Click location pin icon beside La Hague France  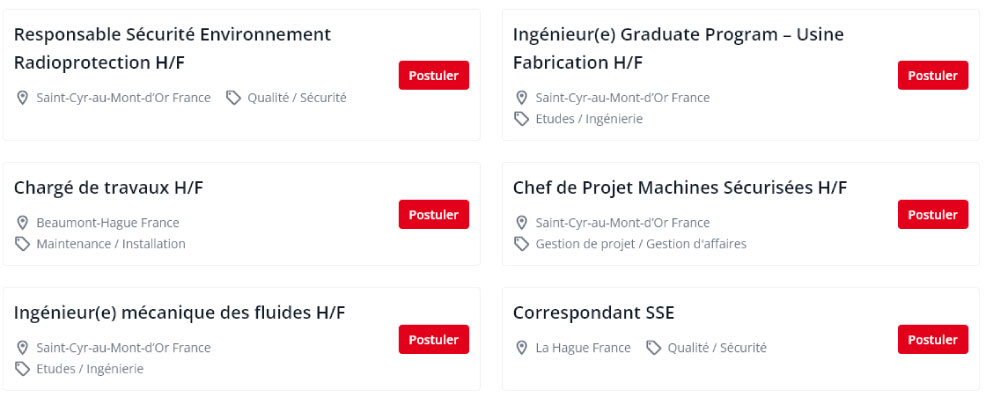point(521,348)
